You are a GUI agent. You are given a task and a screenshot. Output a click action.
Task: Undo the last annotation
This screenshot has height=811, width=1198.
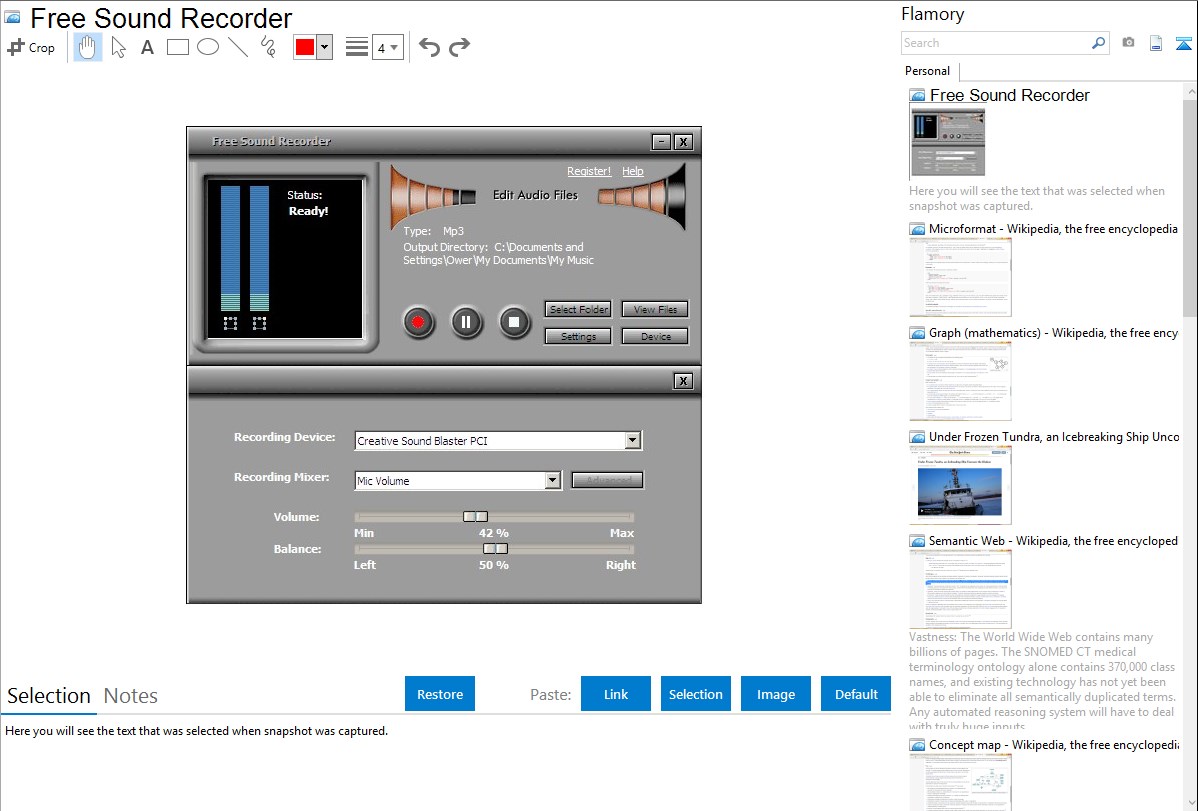coord(429,47)
